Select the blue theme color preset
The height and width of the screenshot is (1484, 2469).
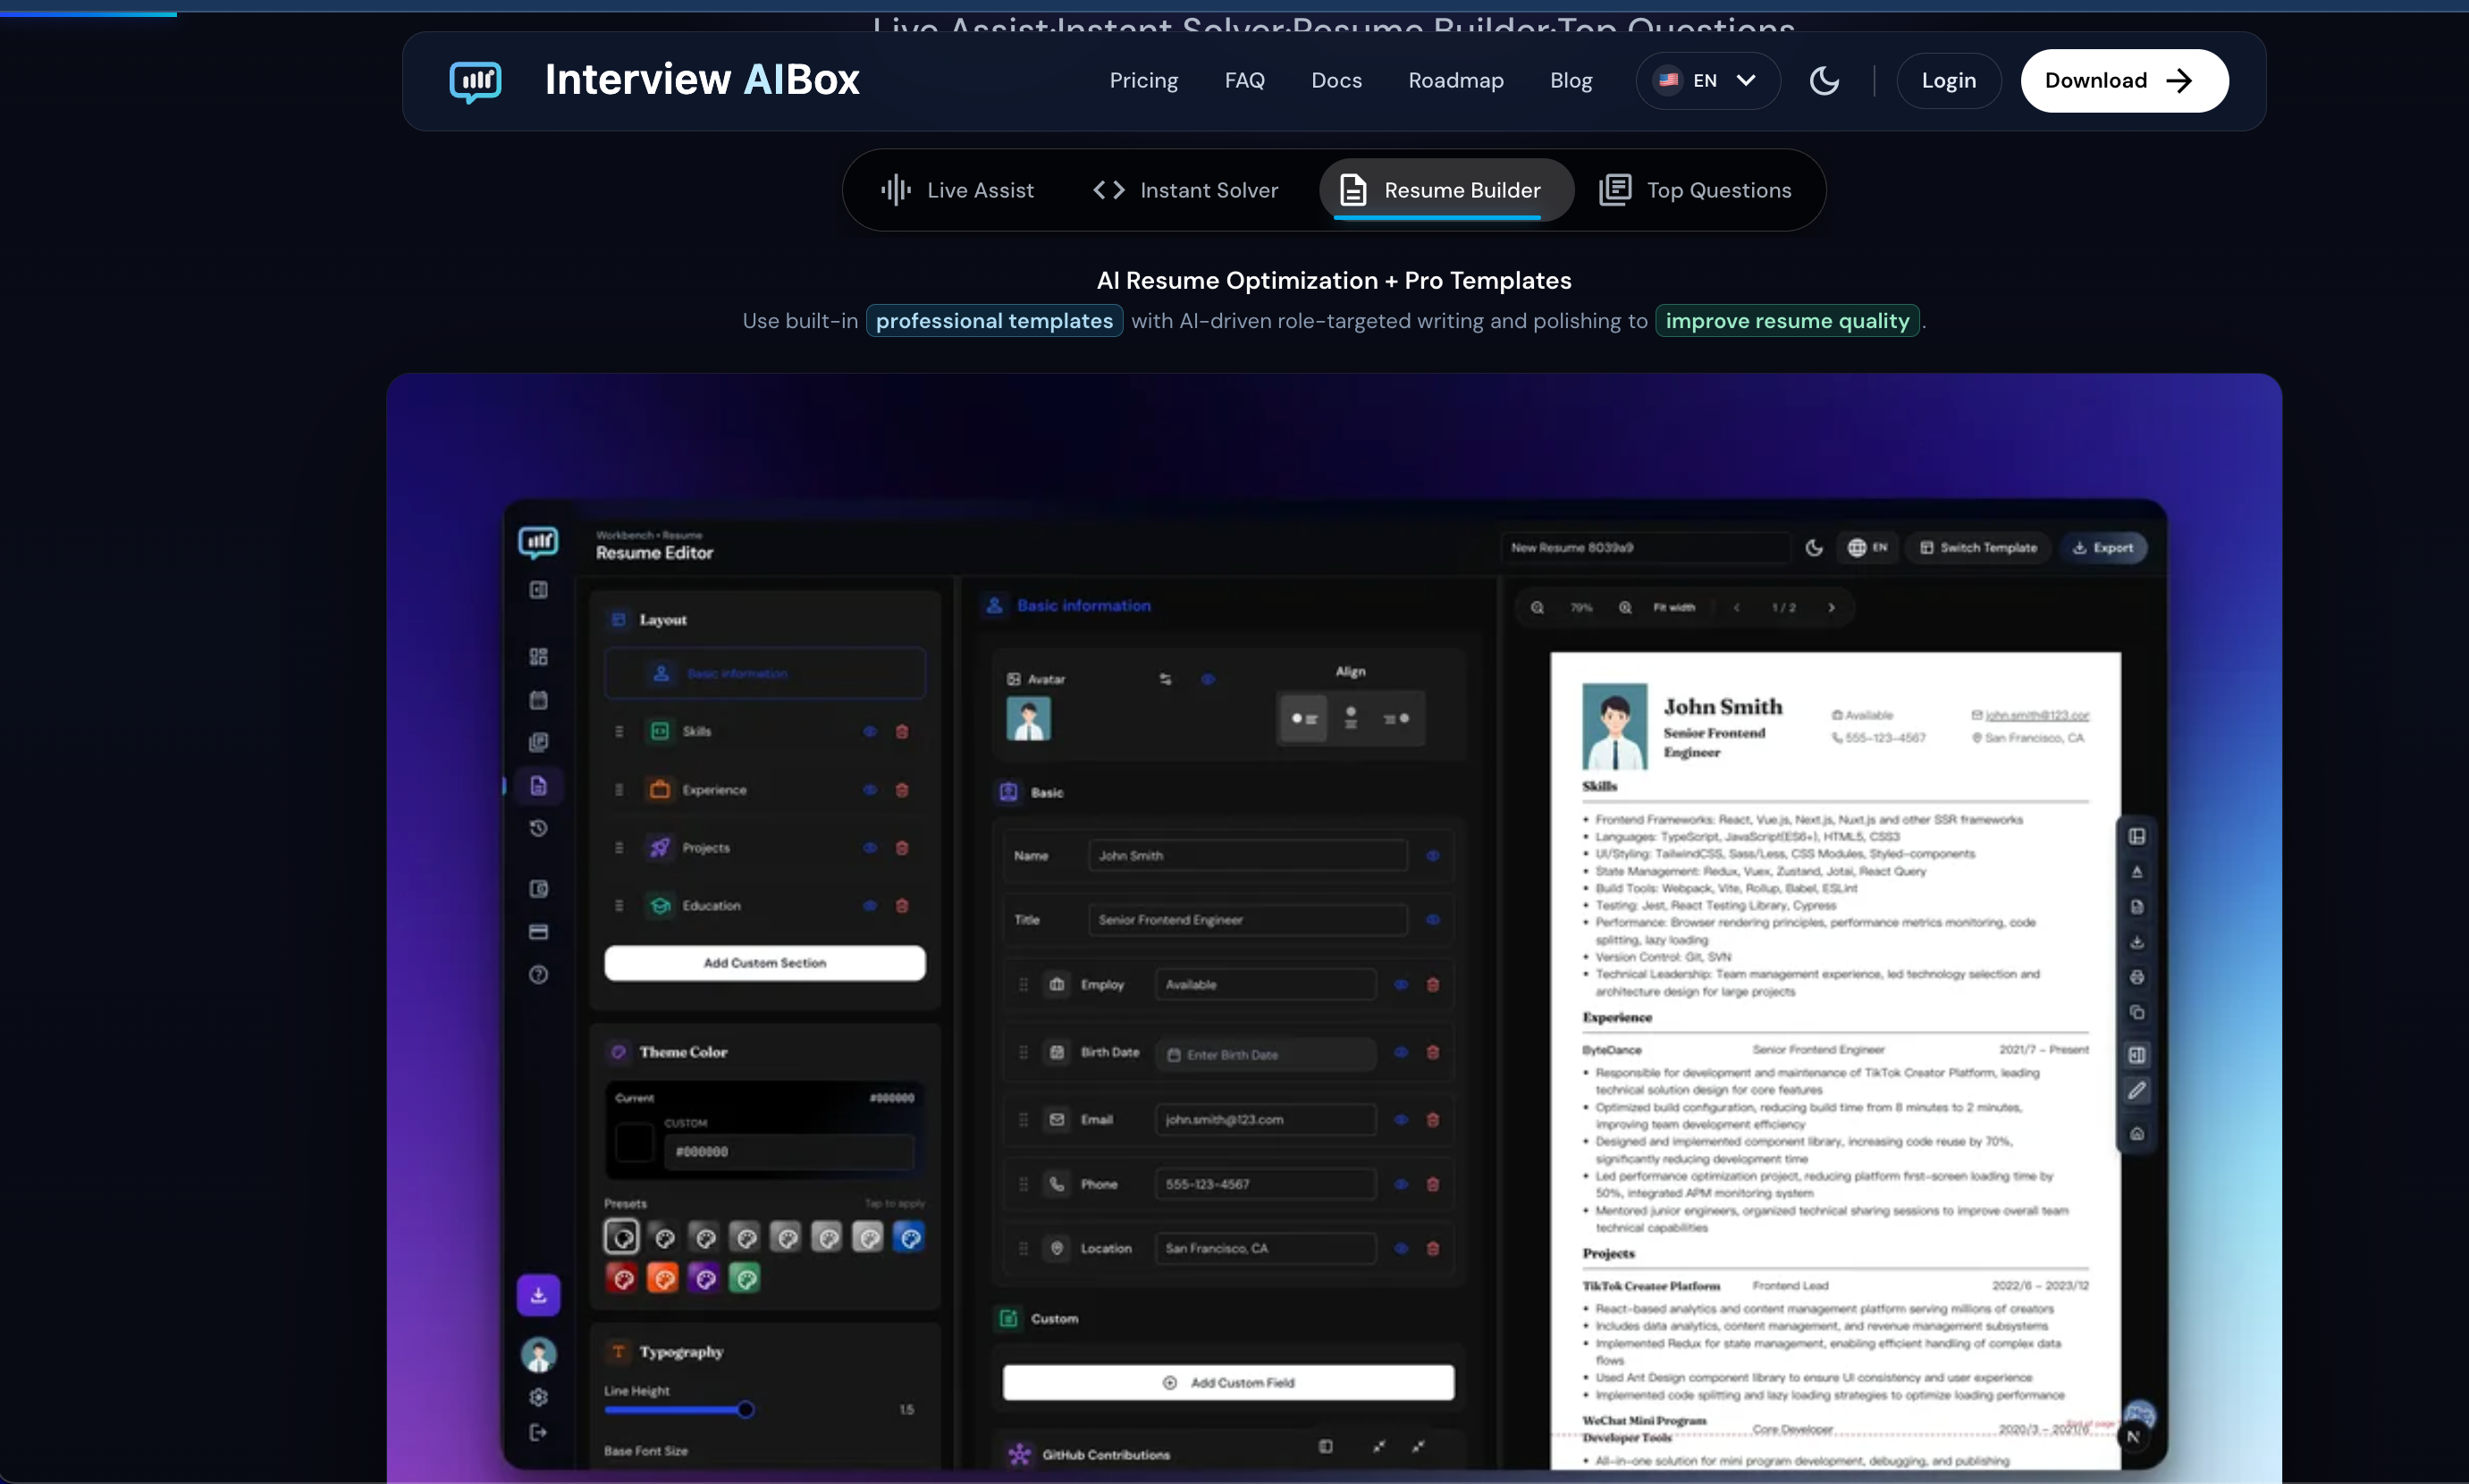coord(908,1238)
